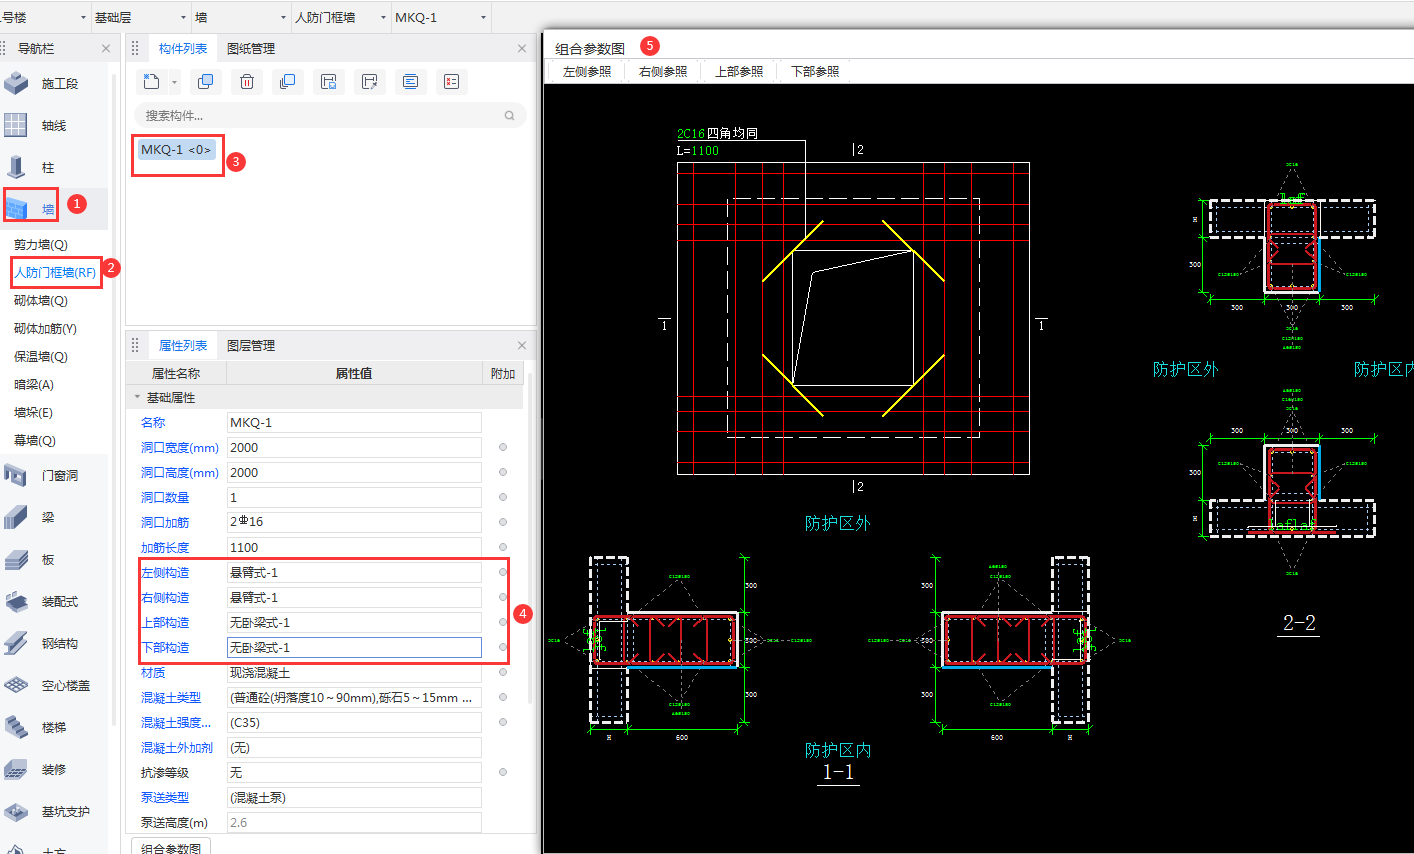Switch to the 图纸管理 tab
Screen dimensions: 1414x854
(251, 48)
